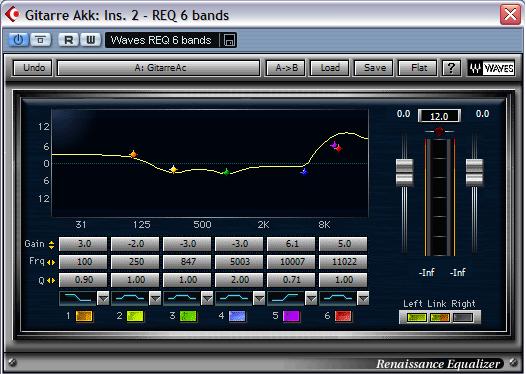
Task: Open help with the question mark button
Action: (451, 68)
